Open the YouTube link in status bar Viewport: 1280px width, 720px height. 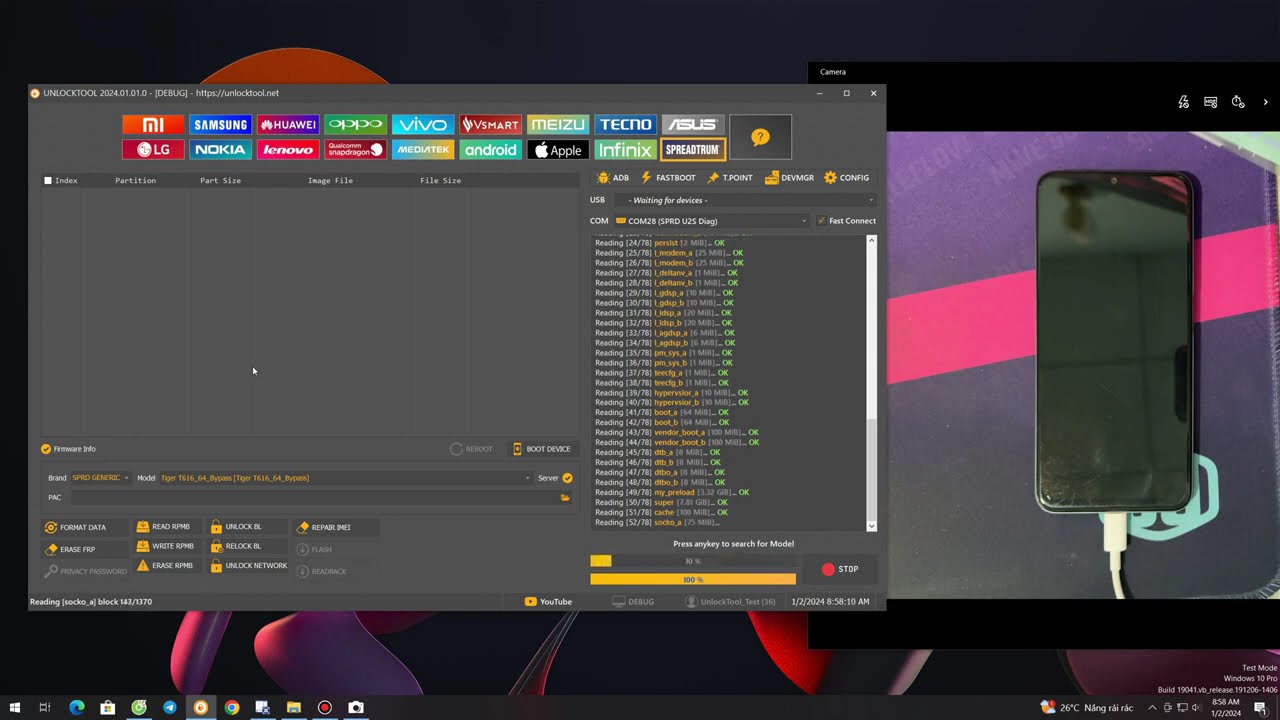[x=549, y=602]
